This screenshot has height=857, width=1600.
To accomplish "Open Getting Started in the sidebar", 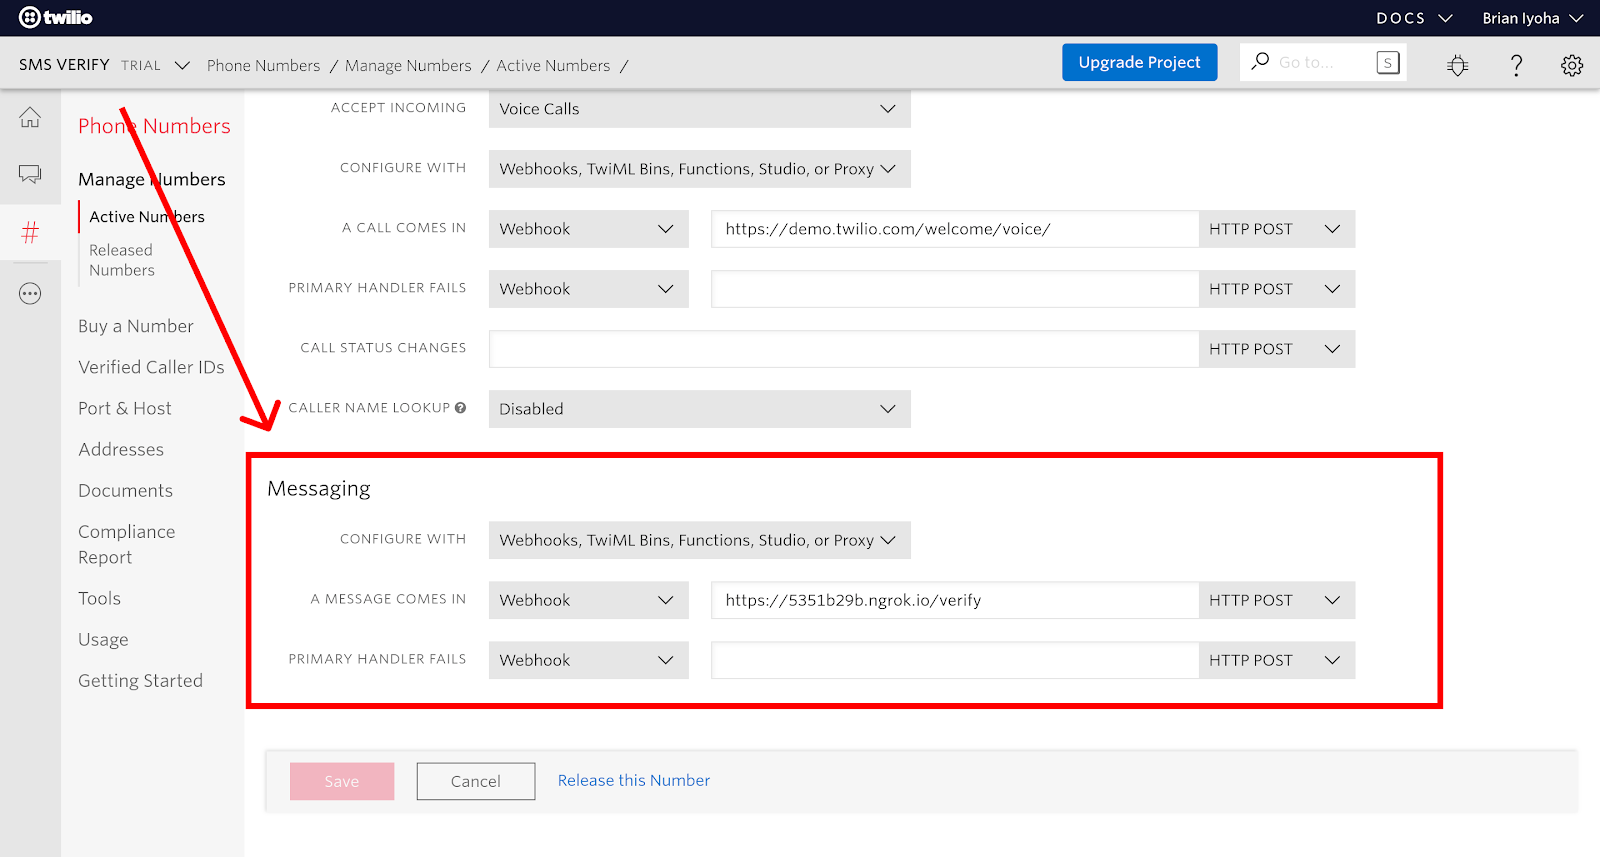I will pyautogui.click(x=140, y=680).
